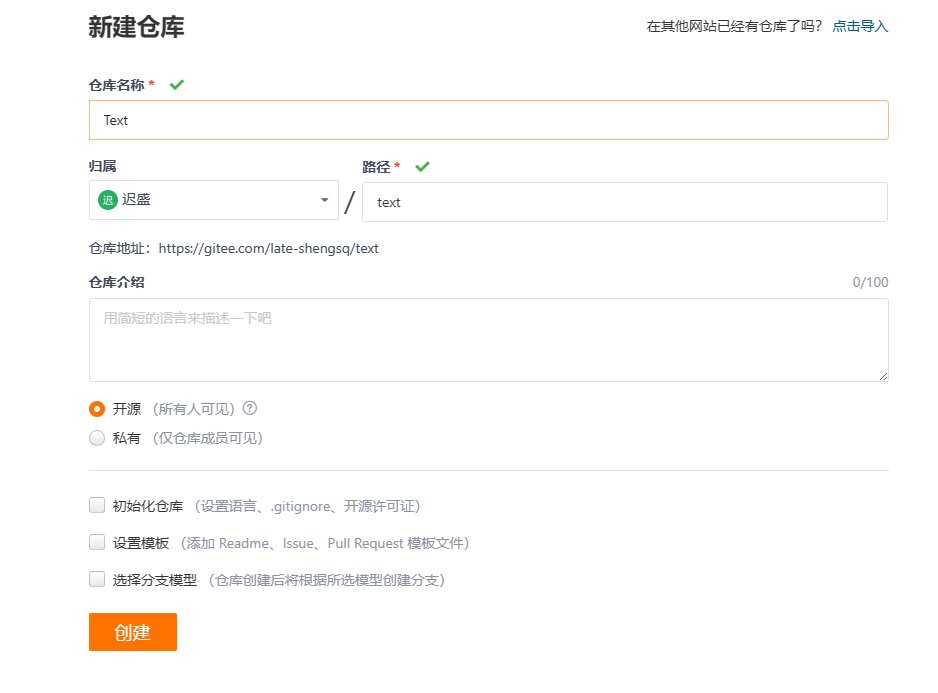Click the green checkmark beside 路径

pyautogui.click(x=422, y=167)
